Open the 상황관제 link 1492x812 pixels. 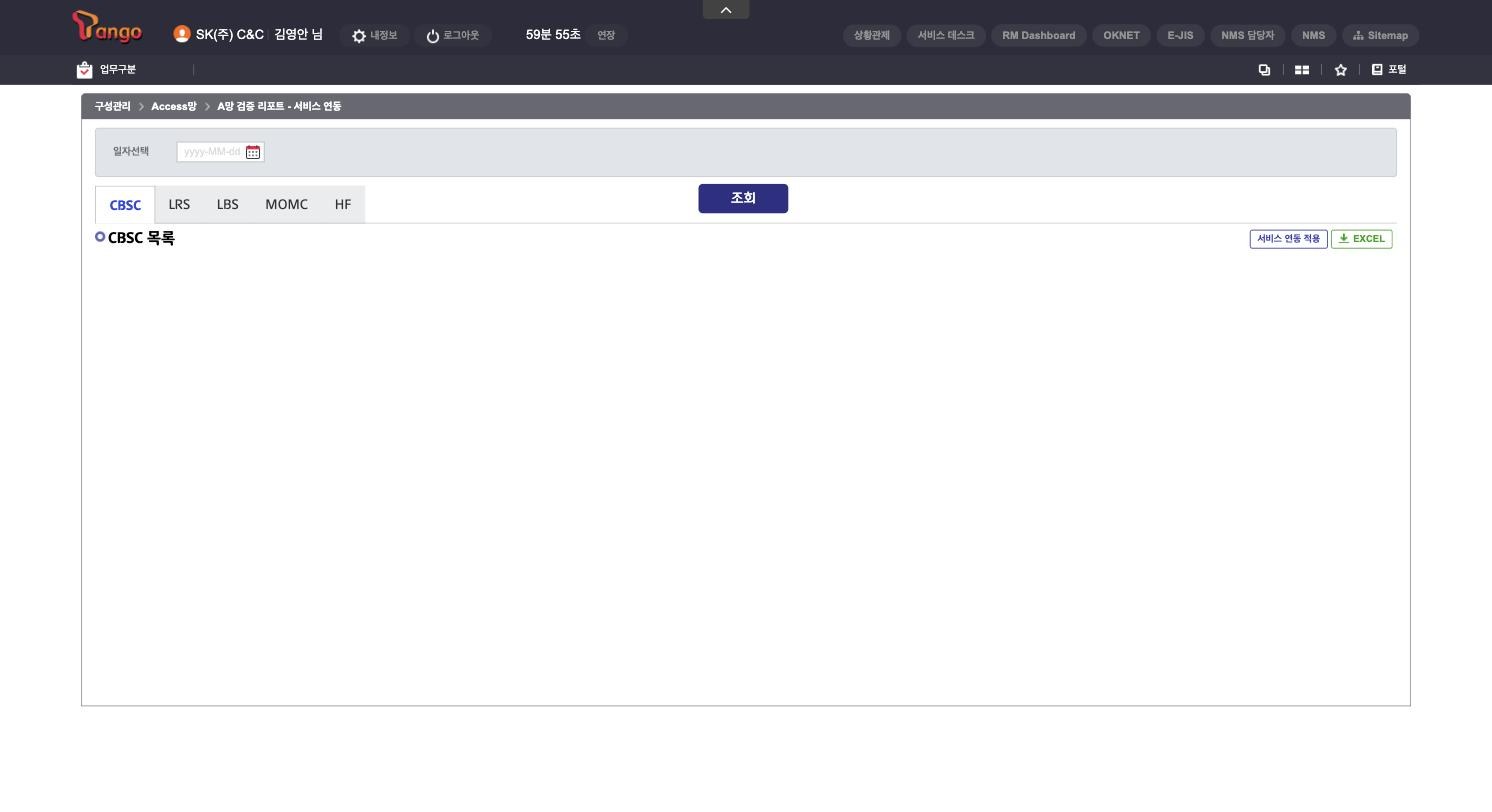[x=872, y=36]
